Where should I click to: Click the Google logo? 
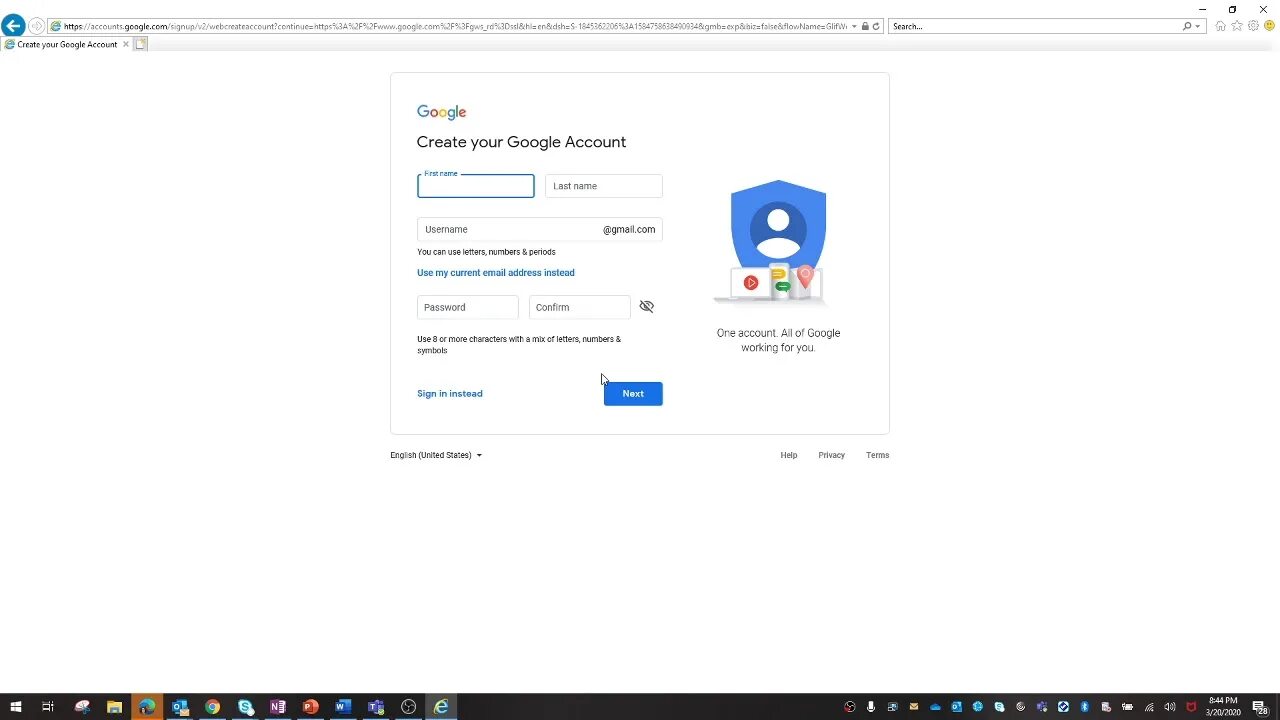(442, 112)
